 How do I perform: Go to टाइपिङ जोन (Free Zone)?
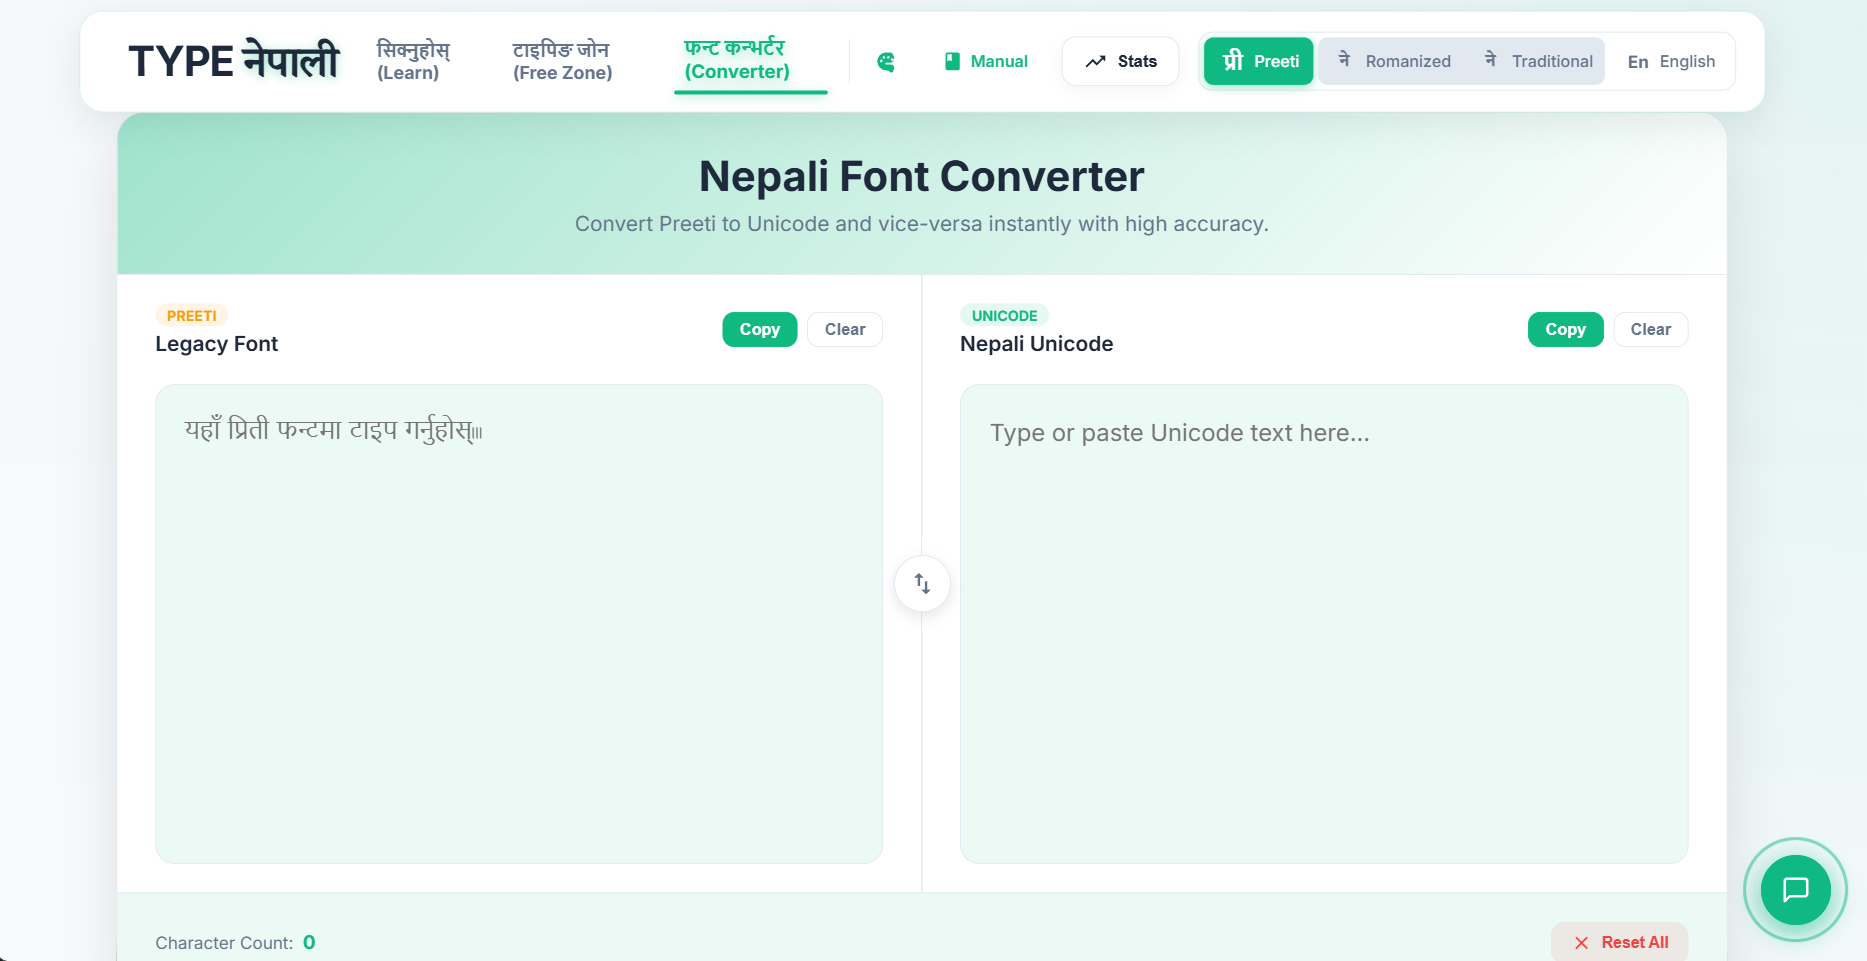pyautogui.click(x=562, y=60)
